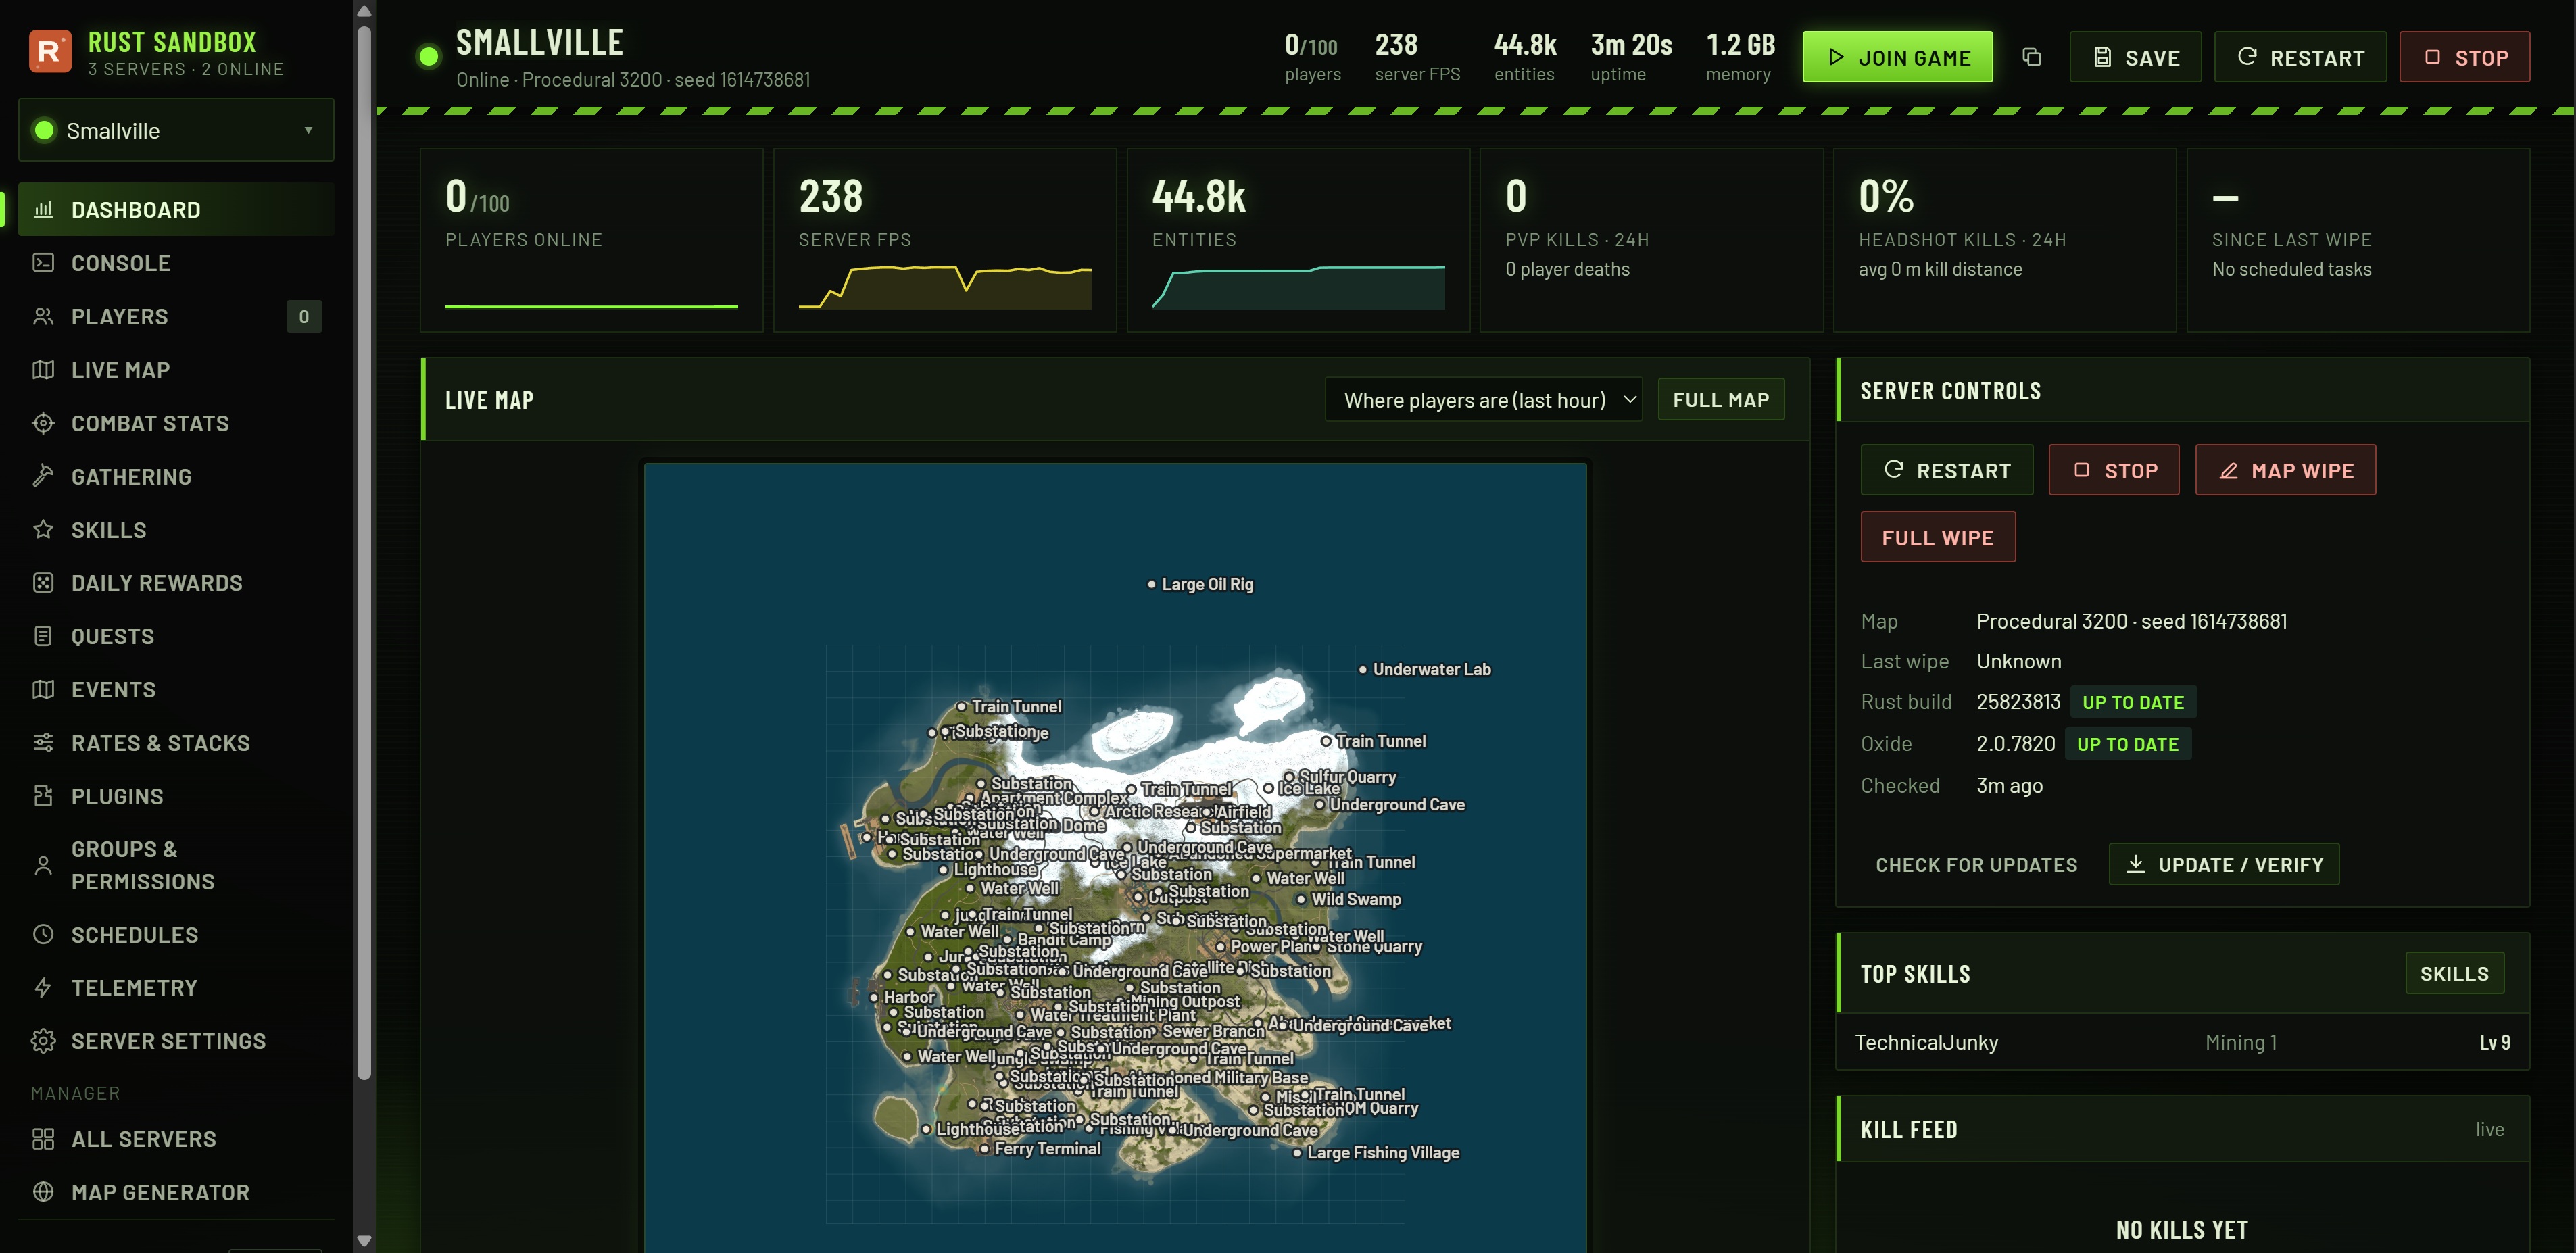Screen dimensions: 2576x1253
Task: Click the Join Game button
Action: tap(1897, 57)
